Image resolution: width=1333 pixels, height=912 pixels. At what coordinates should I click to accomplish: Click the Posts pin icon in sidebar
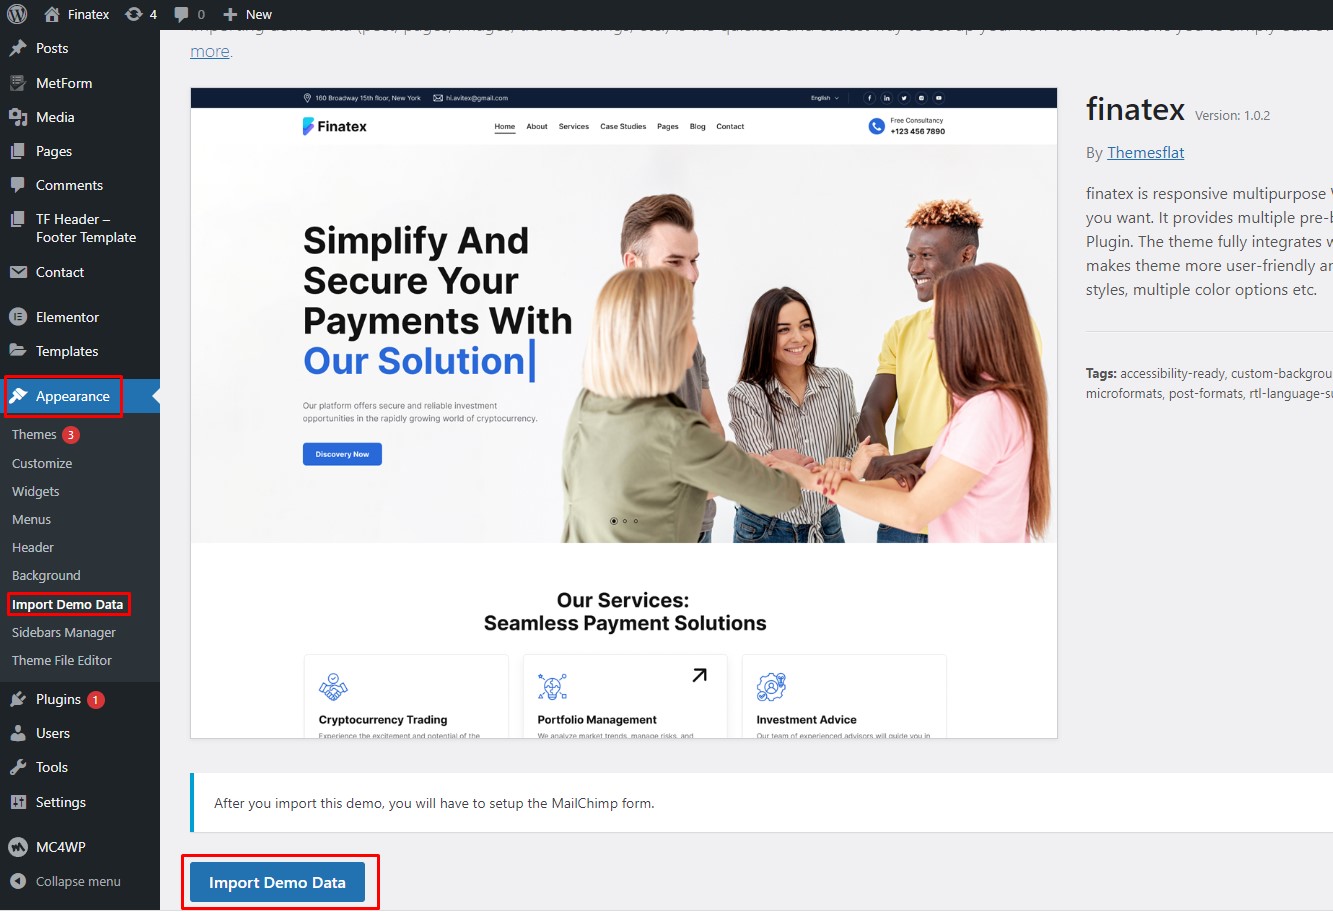tap(18, 48)
